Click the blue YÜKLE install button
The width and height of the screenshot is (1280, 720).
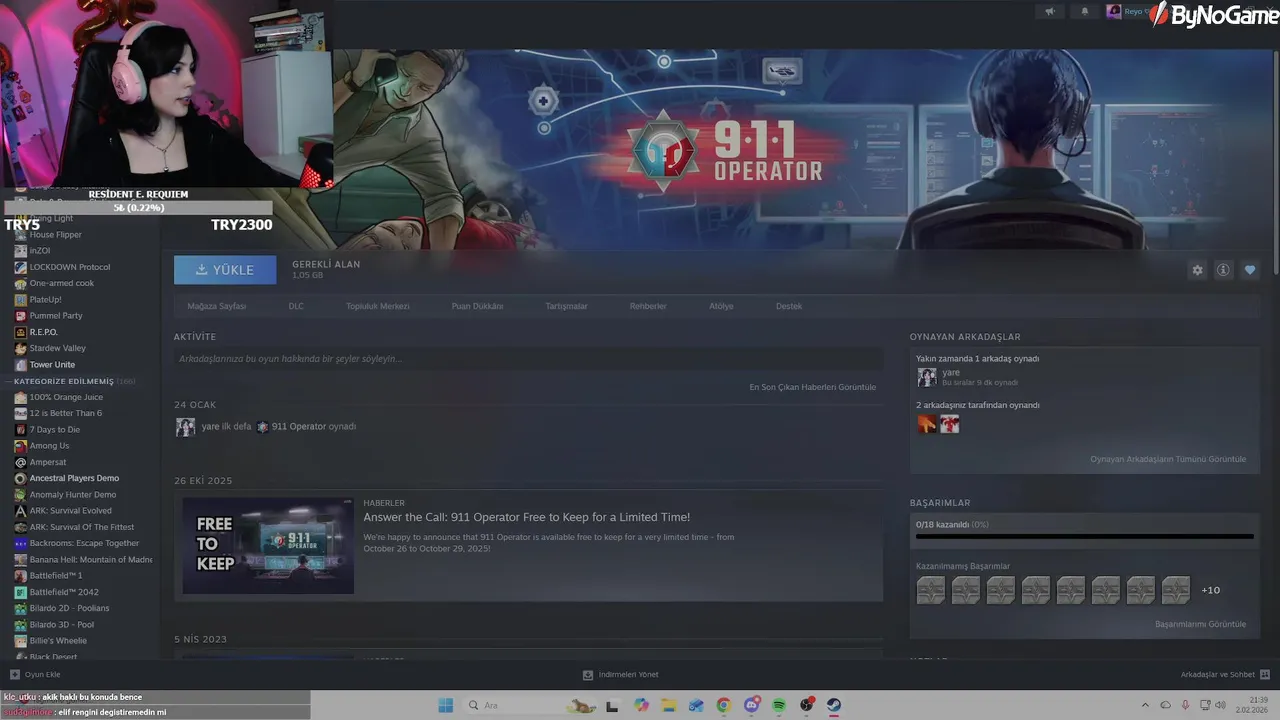coord(225,270)
